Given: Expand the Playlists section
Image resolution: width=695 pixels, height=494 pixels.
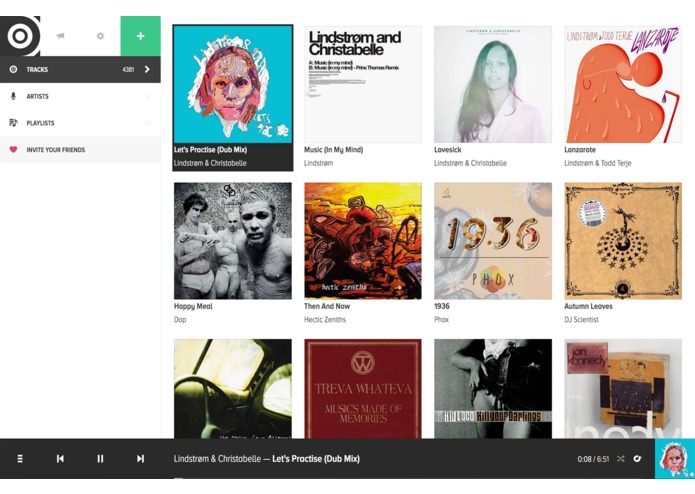Looking at the screenshot, I should [x=147, y=123].
